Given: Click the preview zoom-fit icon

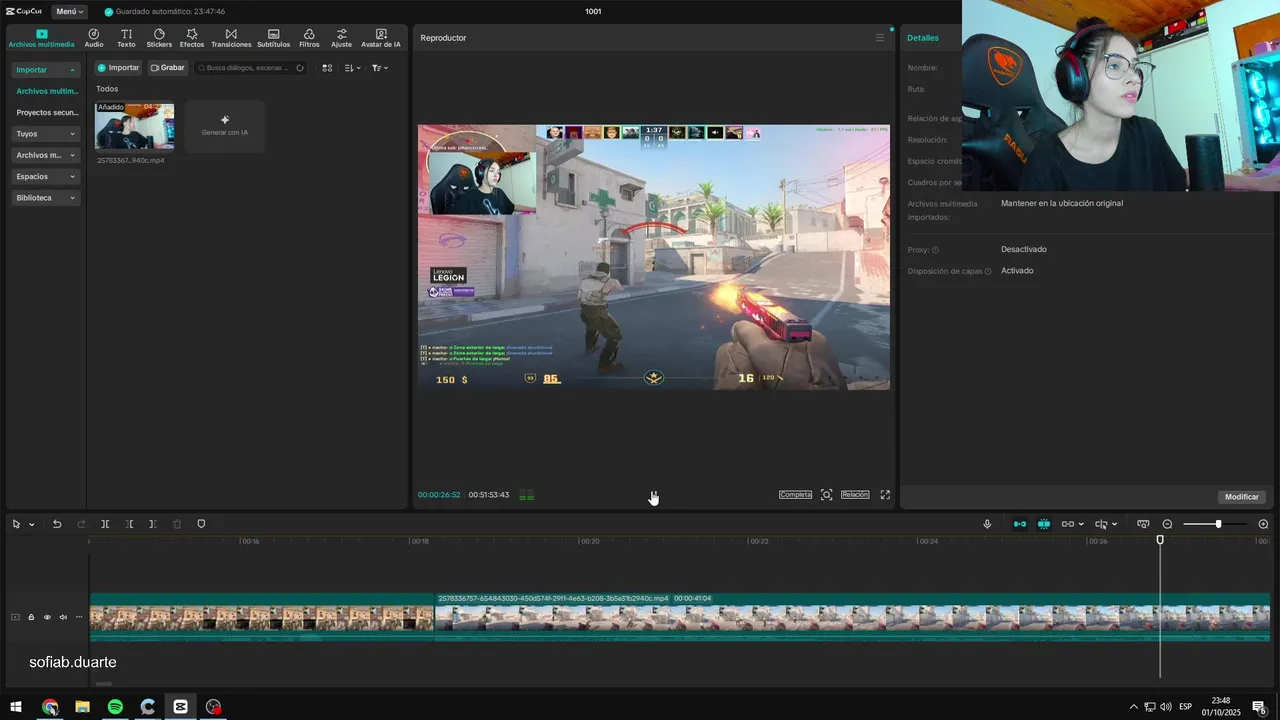Looking at the screenshot, I should [826, 495].
